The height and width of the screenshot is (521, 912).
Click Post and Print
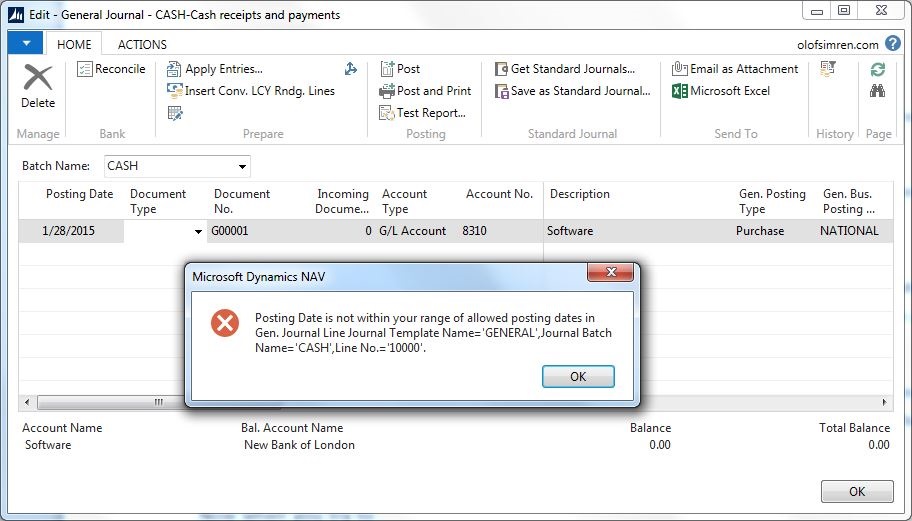click(x=425, y=91)
